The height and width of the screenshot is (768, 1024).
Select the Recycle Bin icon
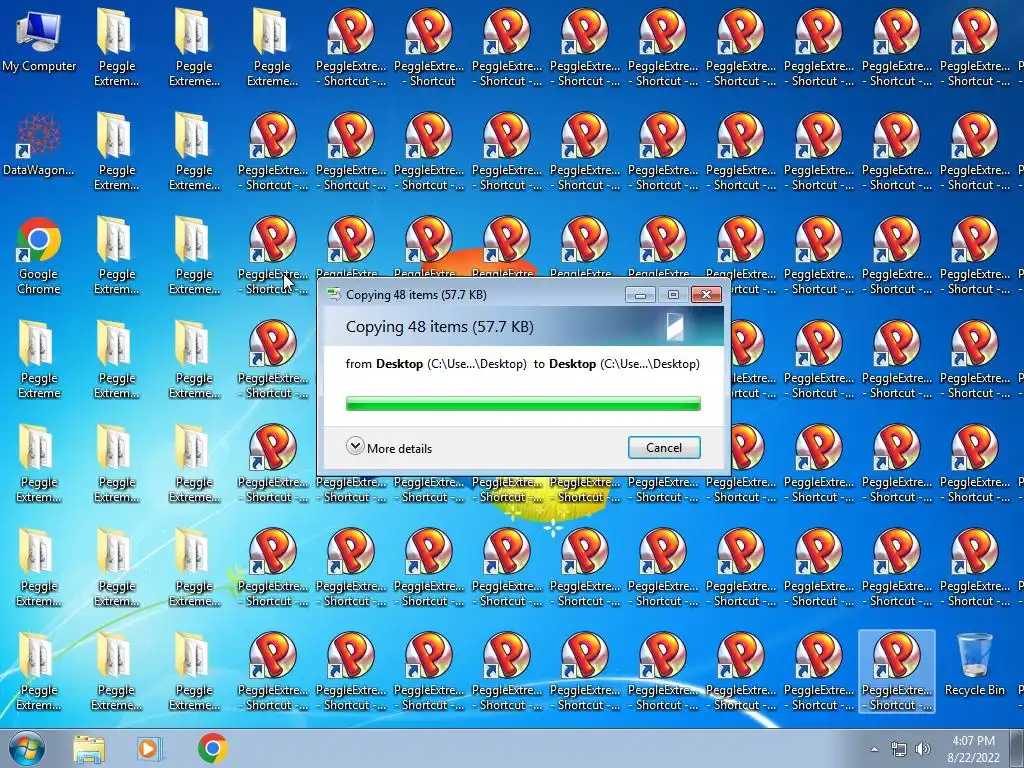pos(974,664)
